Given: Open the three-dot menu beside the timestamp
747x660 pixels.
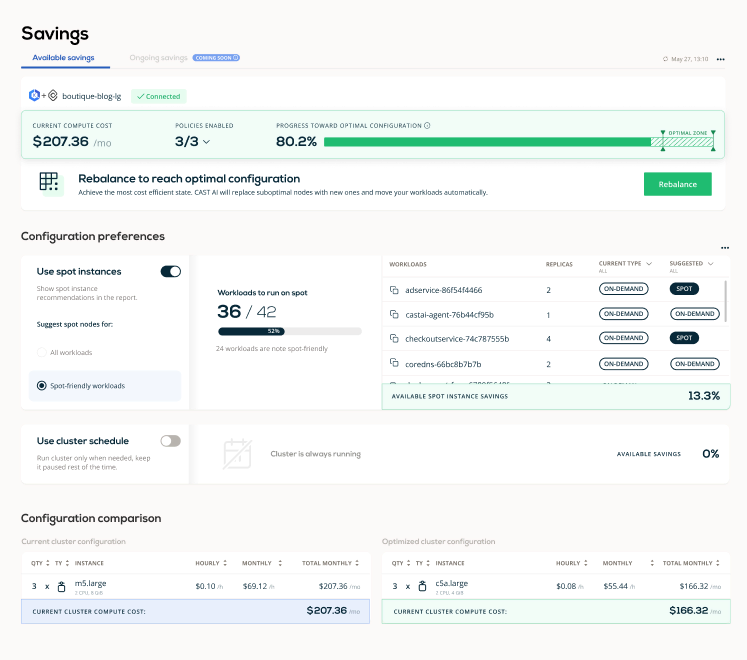Looking at the screenshot, I should [x=719, y=59].
